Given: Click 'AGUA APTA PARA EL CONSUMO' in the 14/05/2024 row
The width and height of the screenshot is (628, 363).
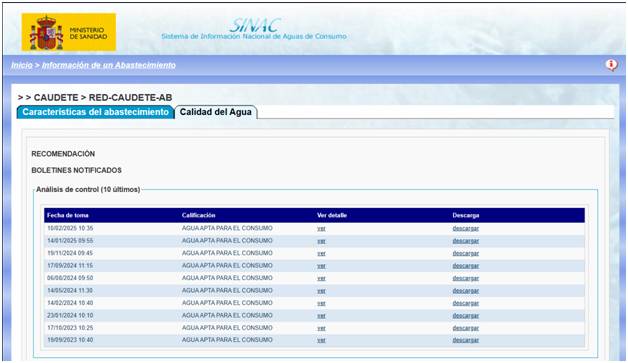Looking at the screenshot, I should tap(227, 290).
